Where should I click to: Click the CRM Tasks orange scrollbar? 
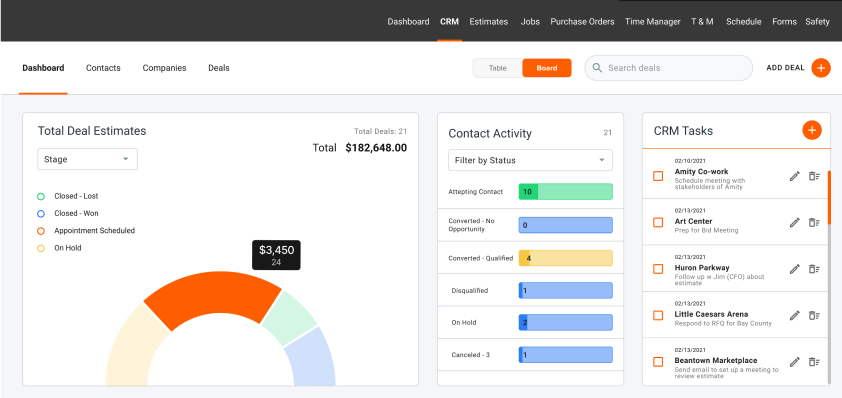[829, 197]
